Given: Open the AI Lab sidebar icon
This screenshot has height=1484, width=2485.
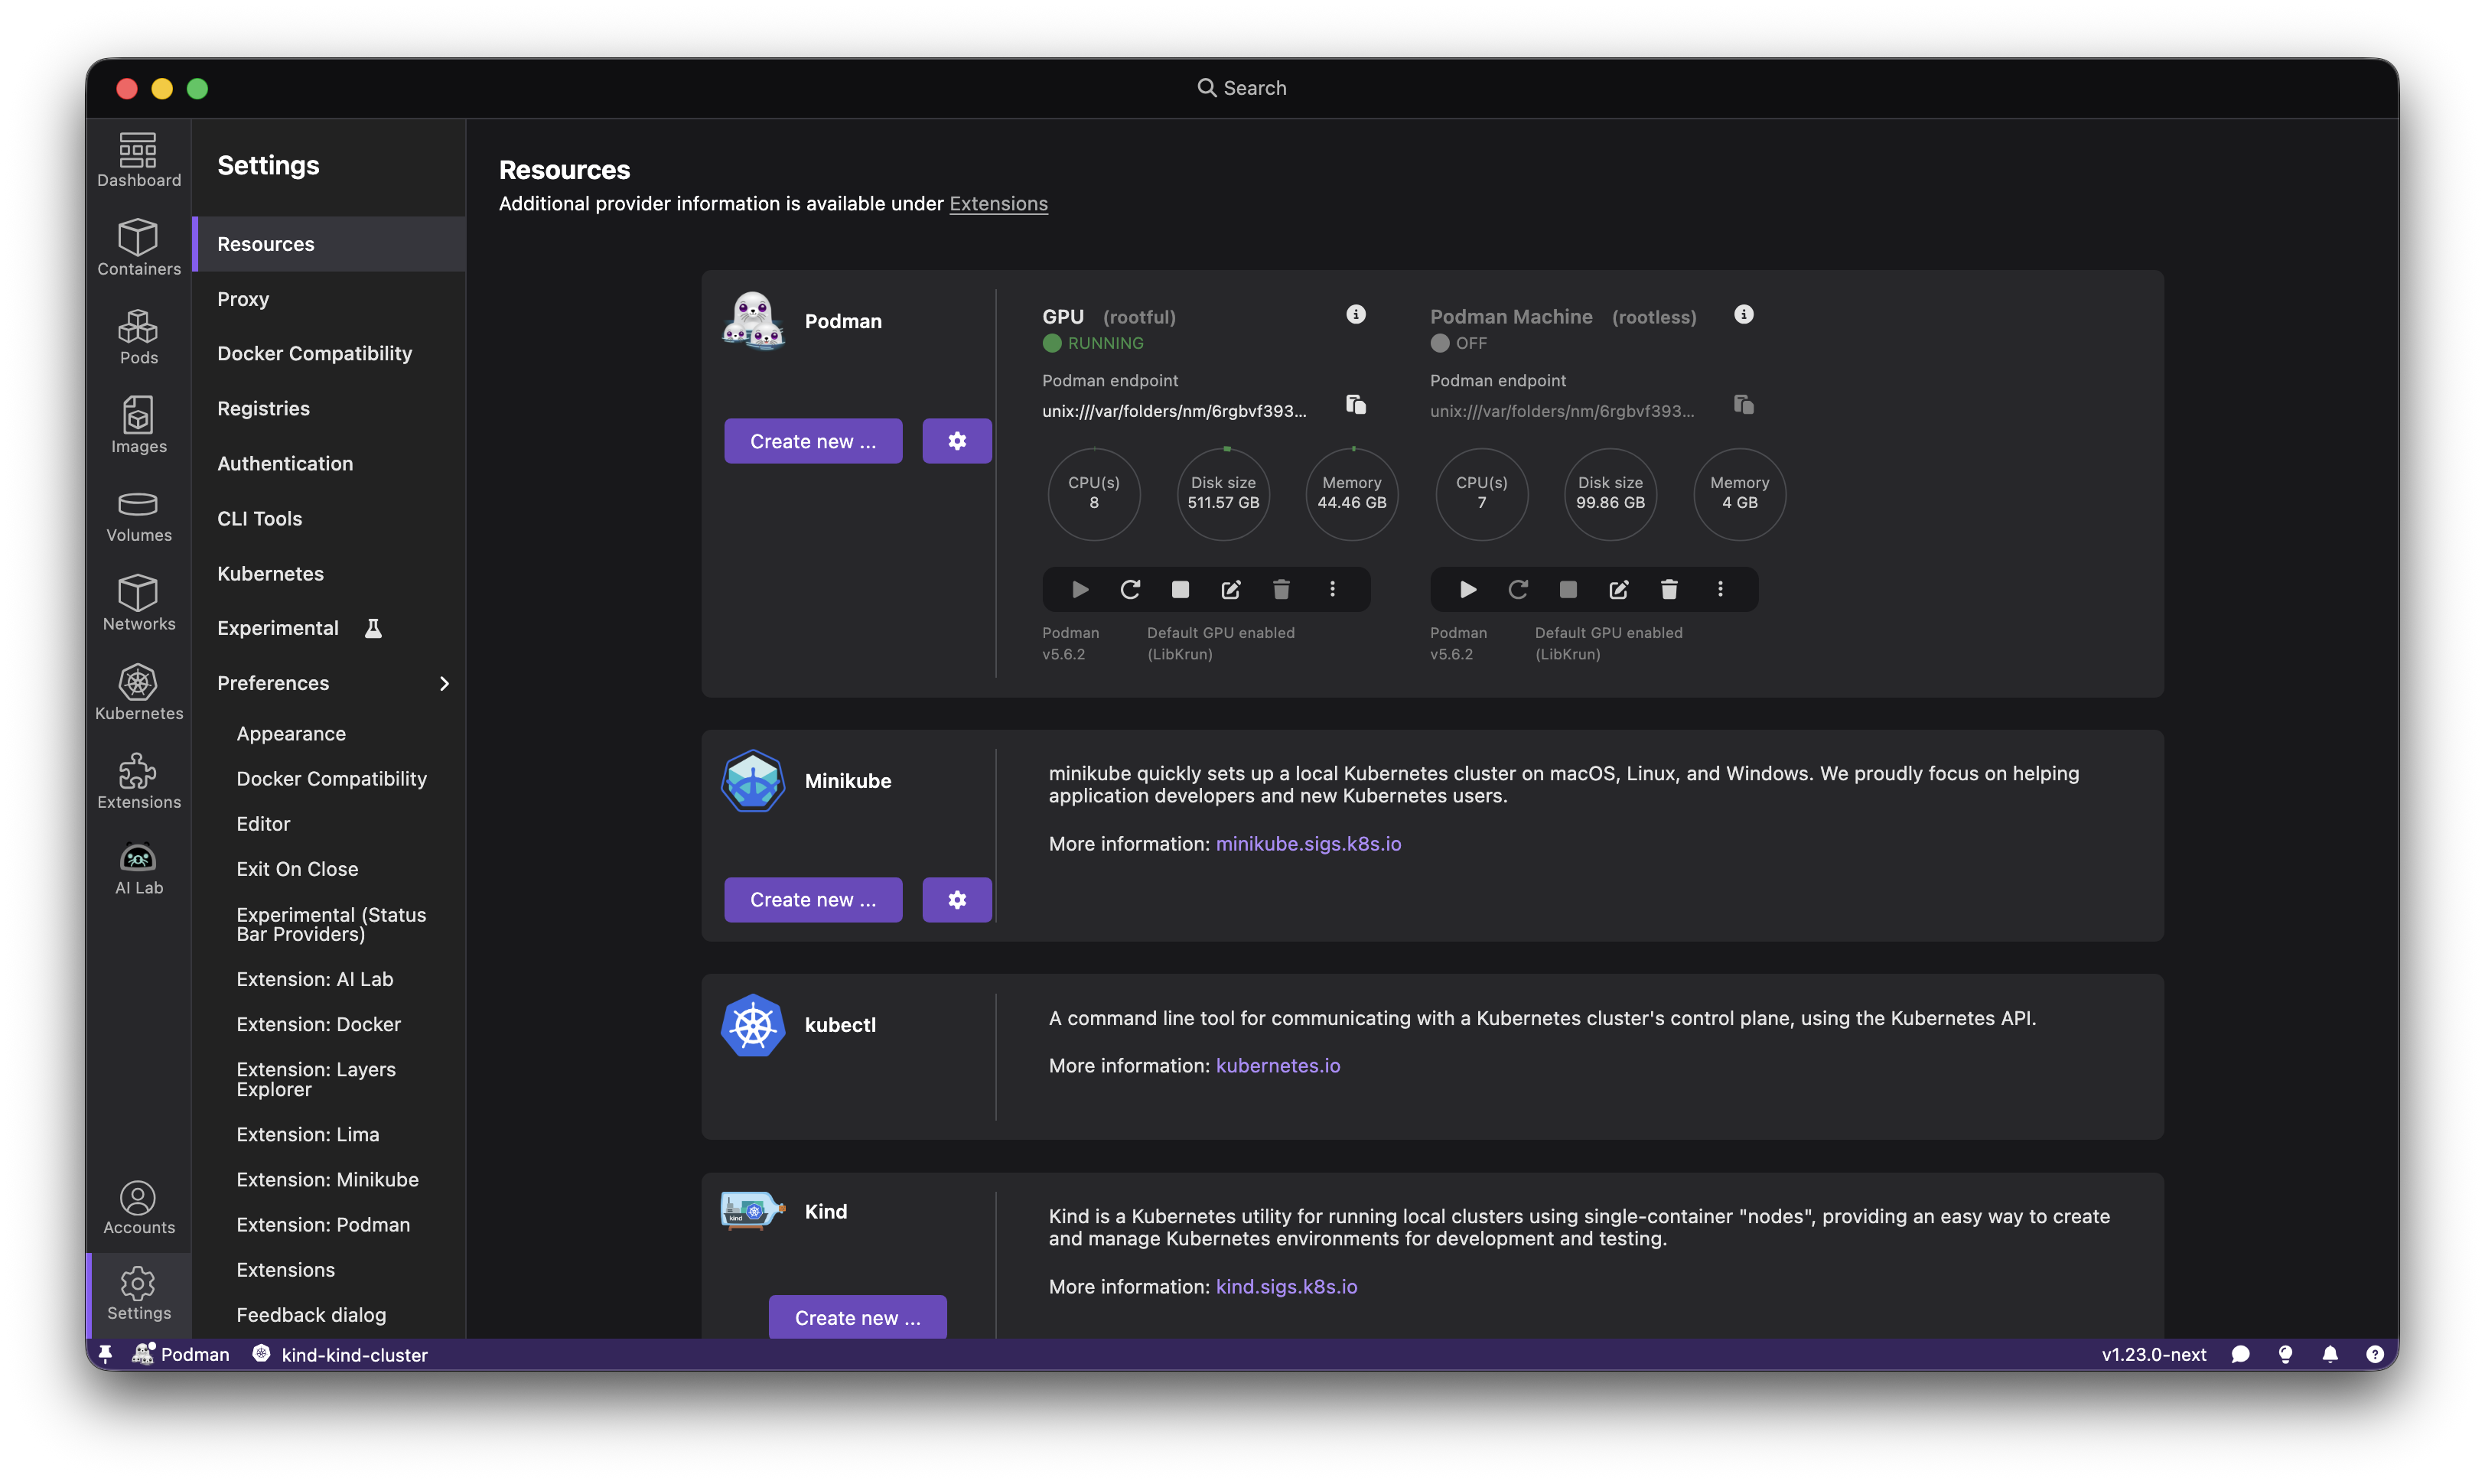Looking at the screenshot, I should pos(138,868).
